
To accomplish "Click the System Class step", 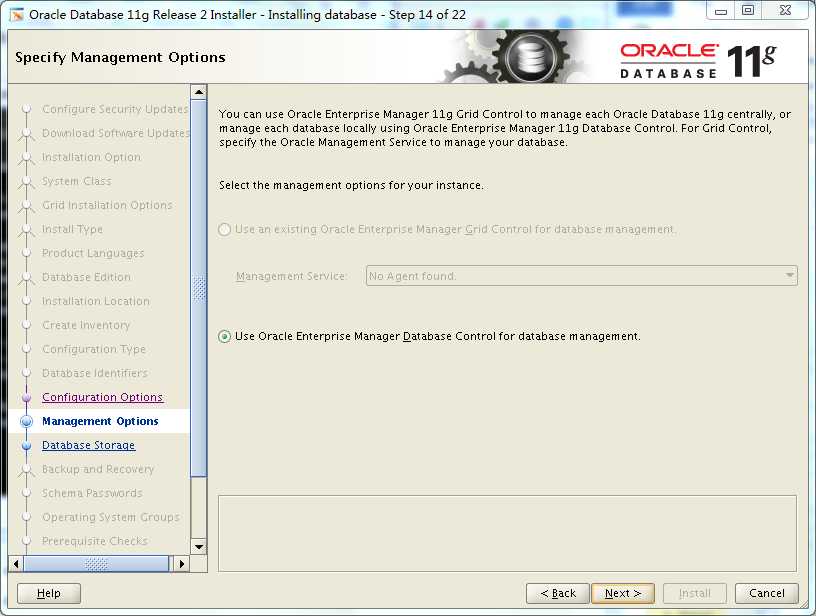I will pos(76,181).
